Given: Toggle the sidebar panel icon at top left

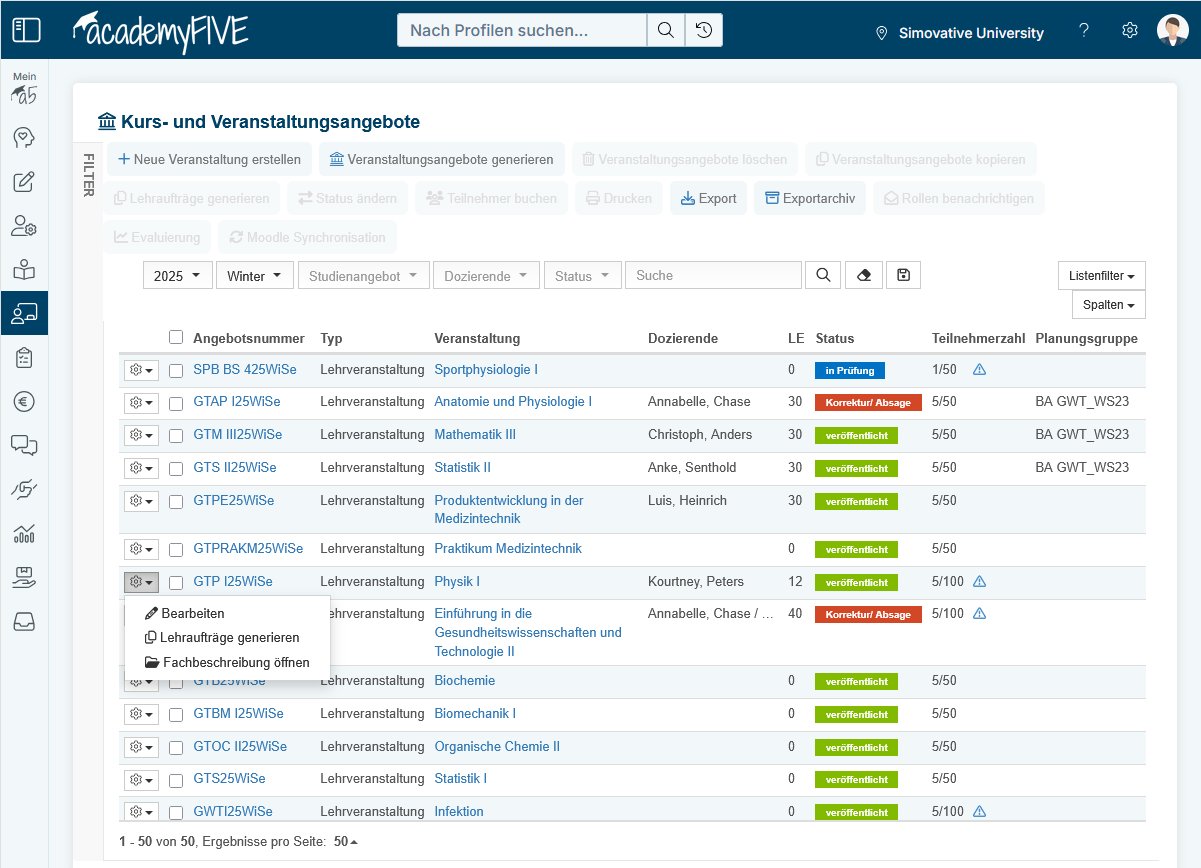Looking at the screenshot, I should [x=26, y=30].
